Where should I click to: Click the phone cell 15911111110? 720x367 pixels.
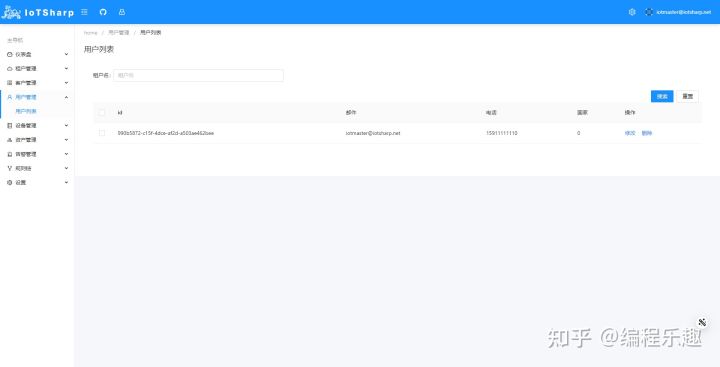[x=501, y=133]
